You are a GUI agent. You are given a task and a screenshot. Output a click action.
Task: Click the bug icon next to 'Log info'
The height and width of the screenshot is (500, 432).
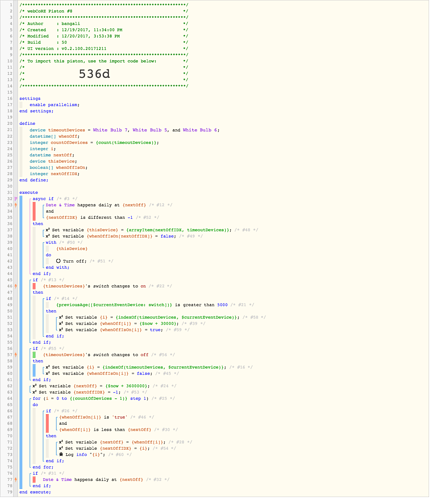[61, 456]
